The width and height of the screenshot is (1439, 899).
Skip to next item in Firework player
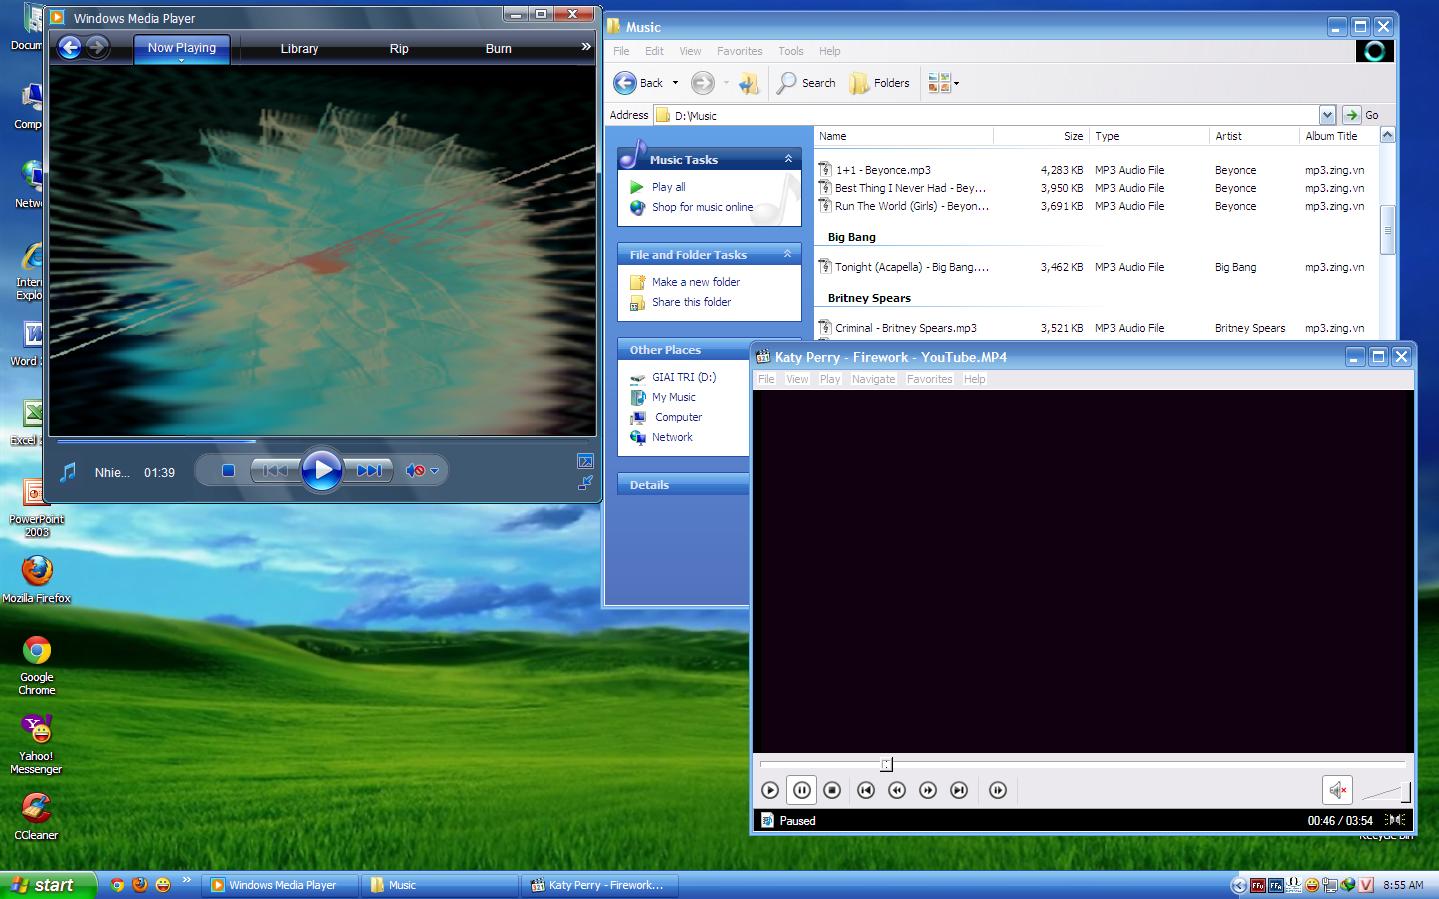click(x=959, y=790)
